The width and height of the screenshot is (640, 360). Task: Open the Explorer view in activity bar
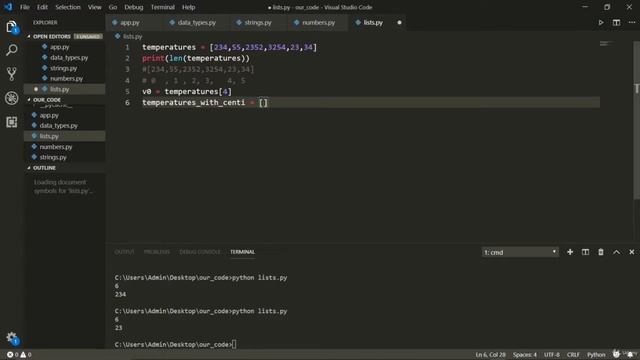[x=11, y=27]
